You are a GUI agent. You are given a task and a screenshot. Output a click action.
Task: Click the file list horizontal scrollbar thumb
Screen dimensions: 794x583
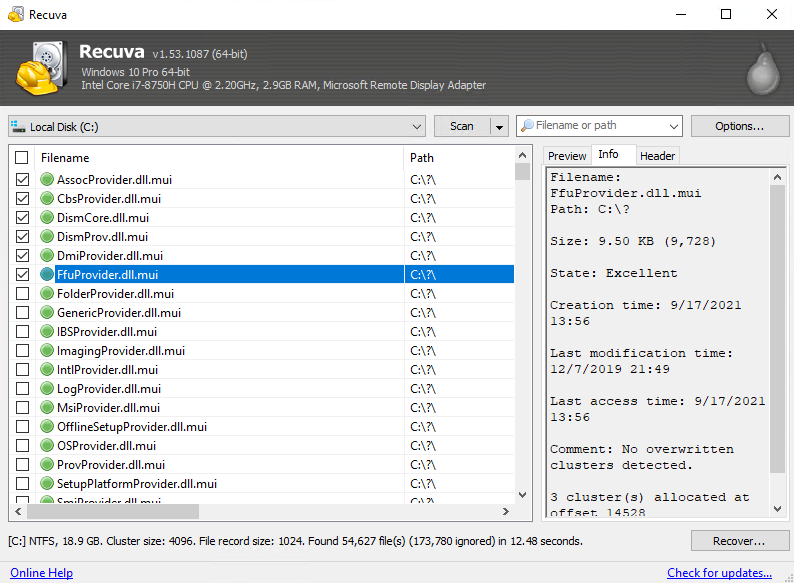pyautogui.click(x=113, y=512)
